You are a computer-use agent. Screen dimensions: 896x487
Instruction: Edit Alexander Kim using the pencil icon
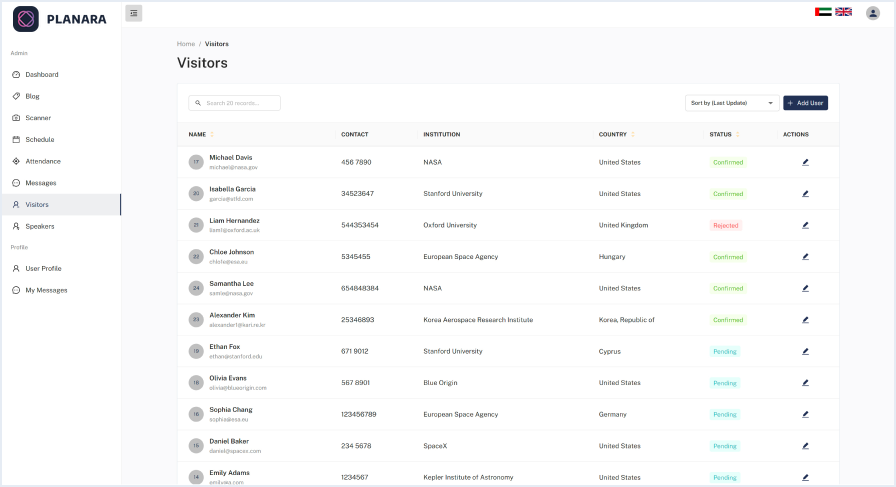coord(805,320)
